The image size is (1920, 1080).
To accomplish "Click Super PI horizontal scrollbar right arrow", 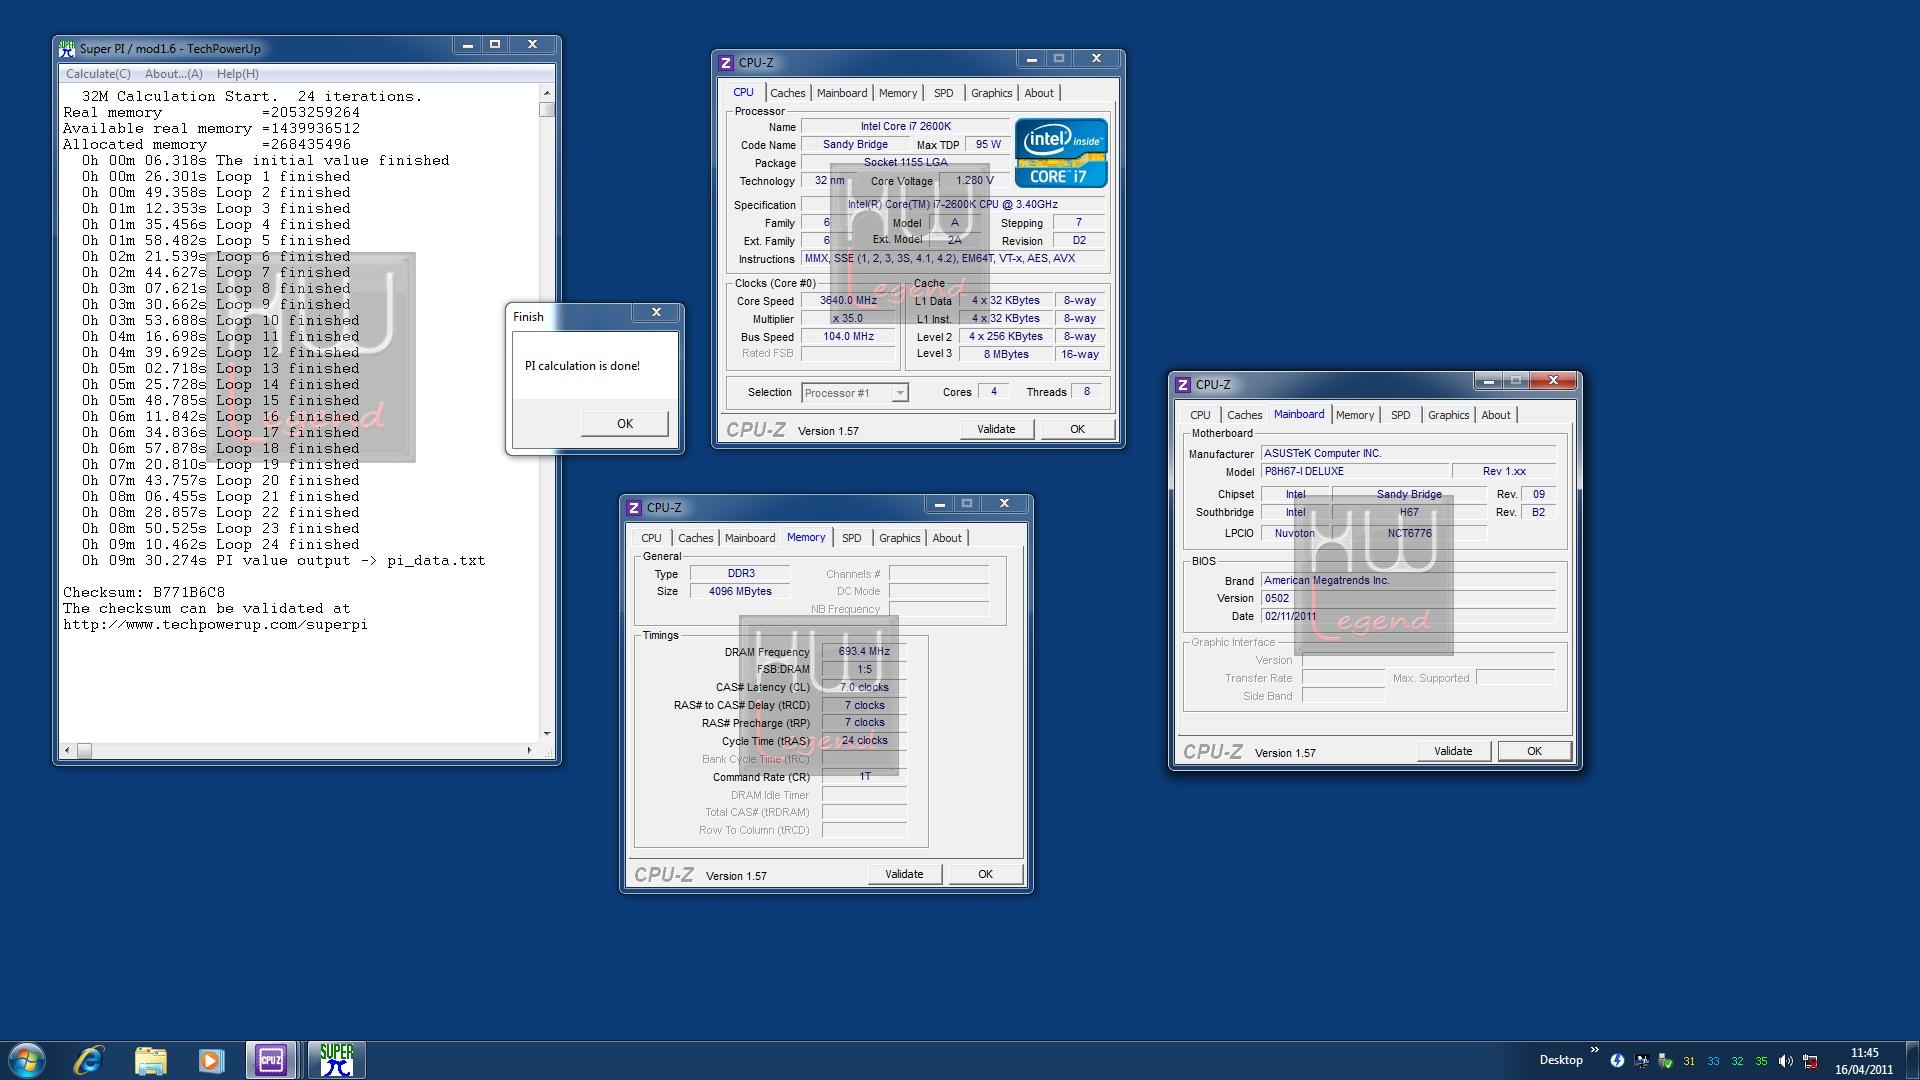I will (x=530, y=750).
